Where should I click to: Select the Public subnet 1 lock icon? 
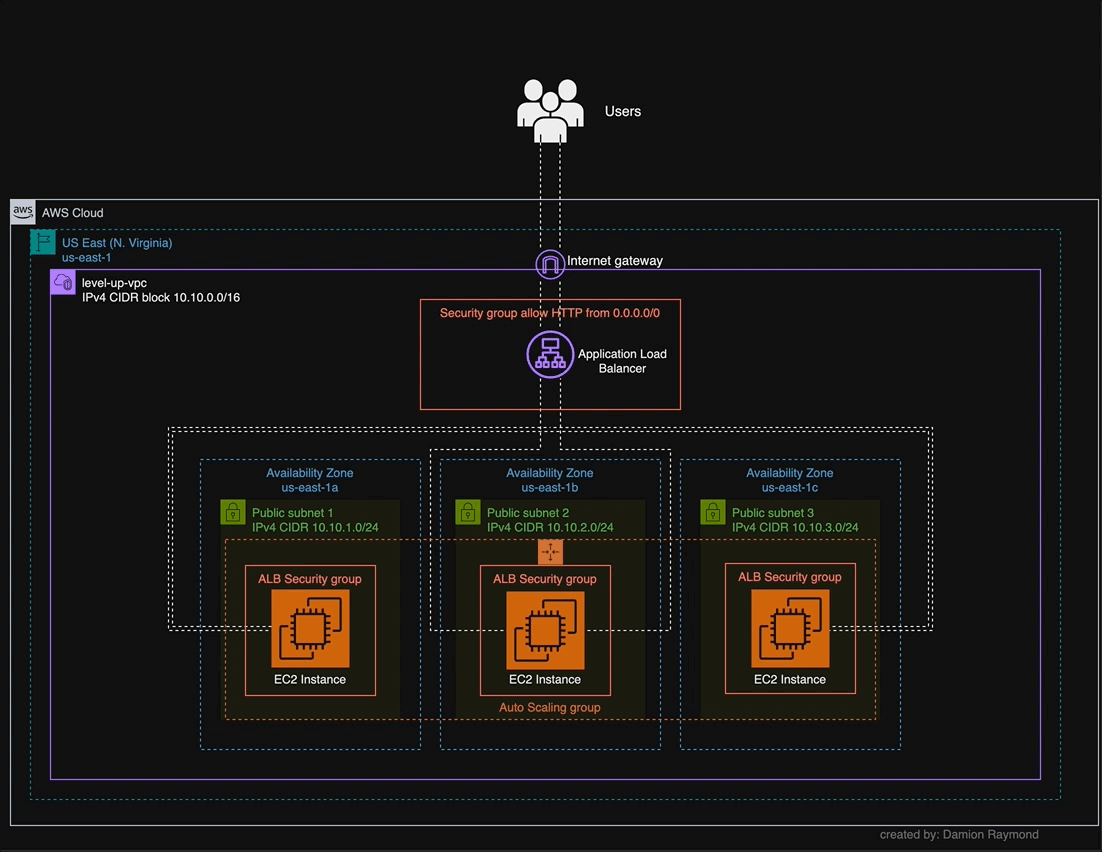click(x=233, y=512)
